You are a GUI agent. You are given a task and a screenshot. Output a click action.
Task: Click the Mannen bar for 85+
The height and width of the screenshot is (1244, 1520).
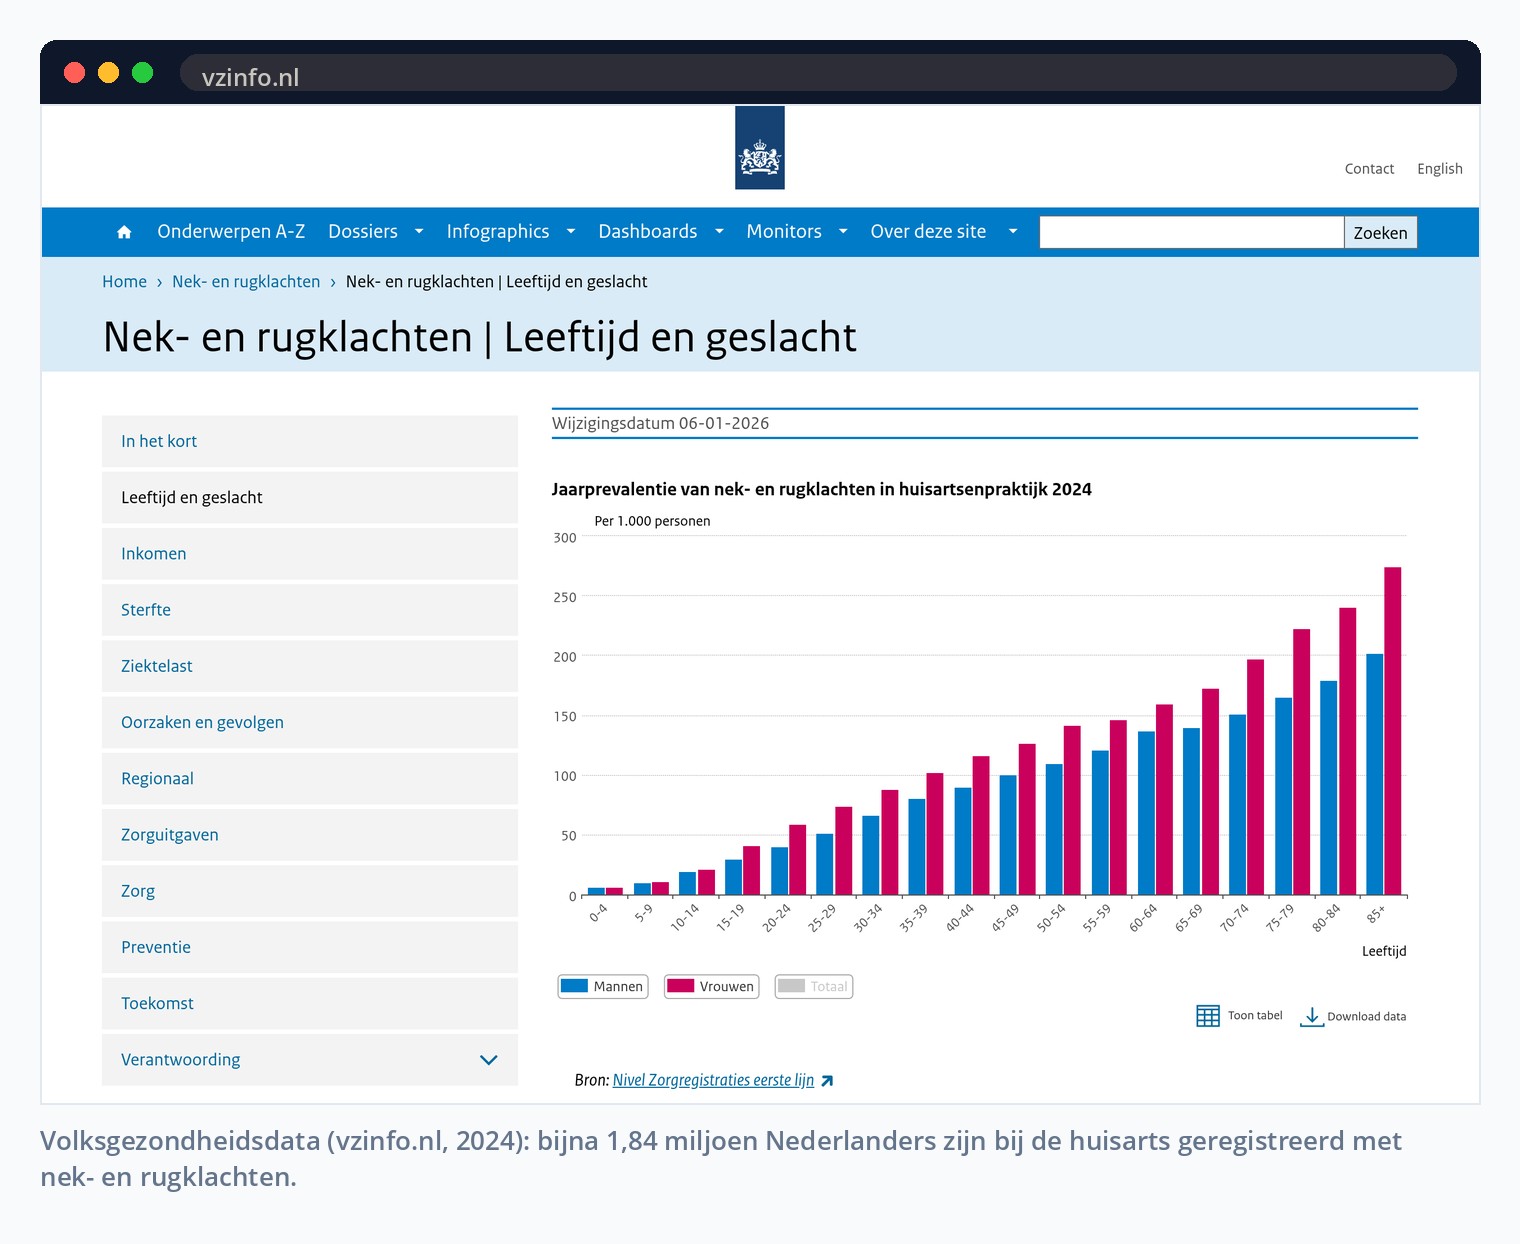point(1375,775)
